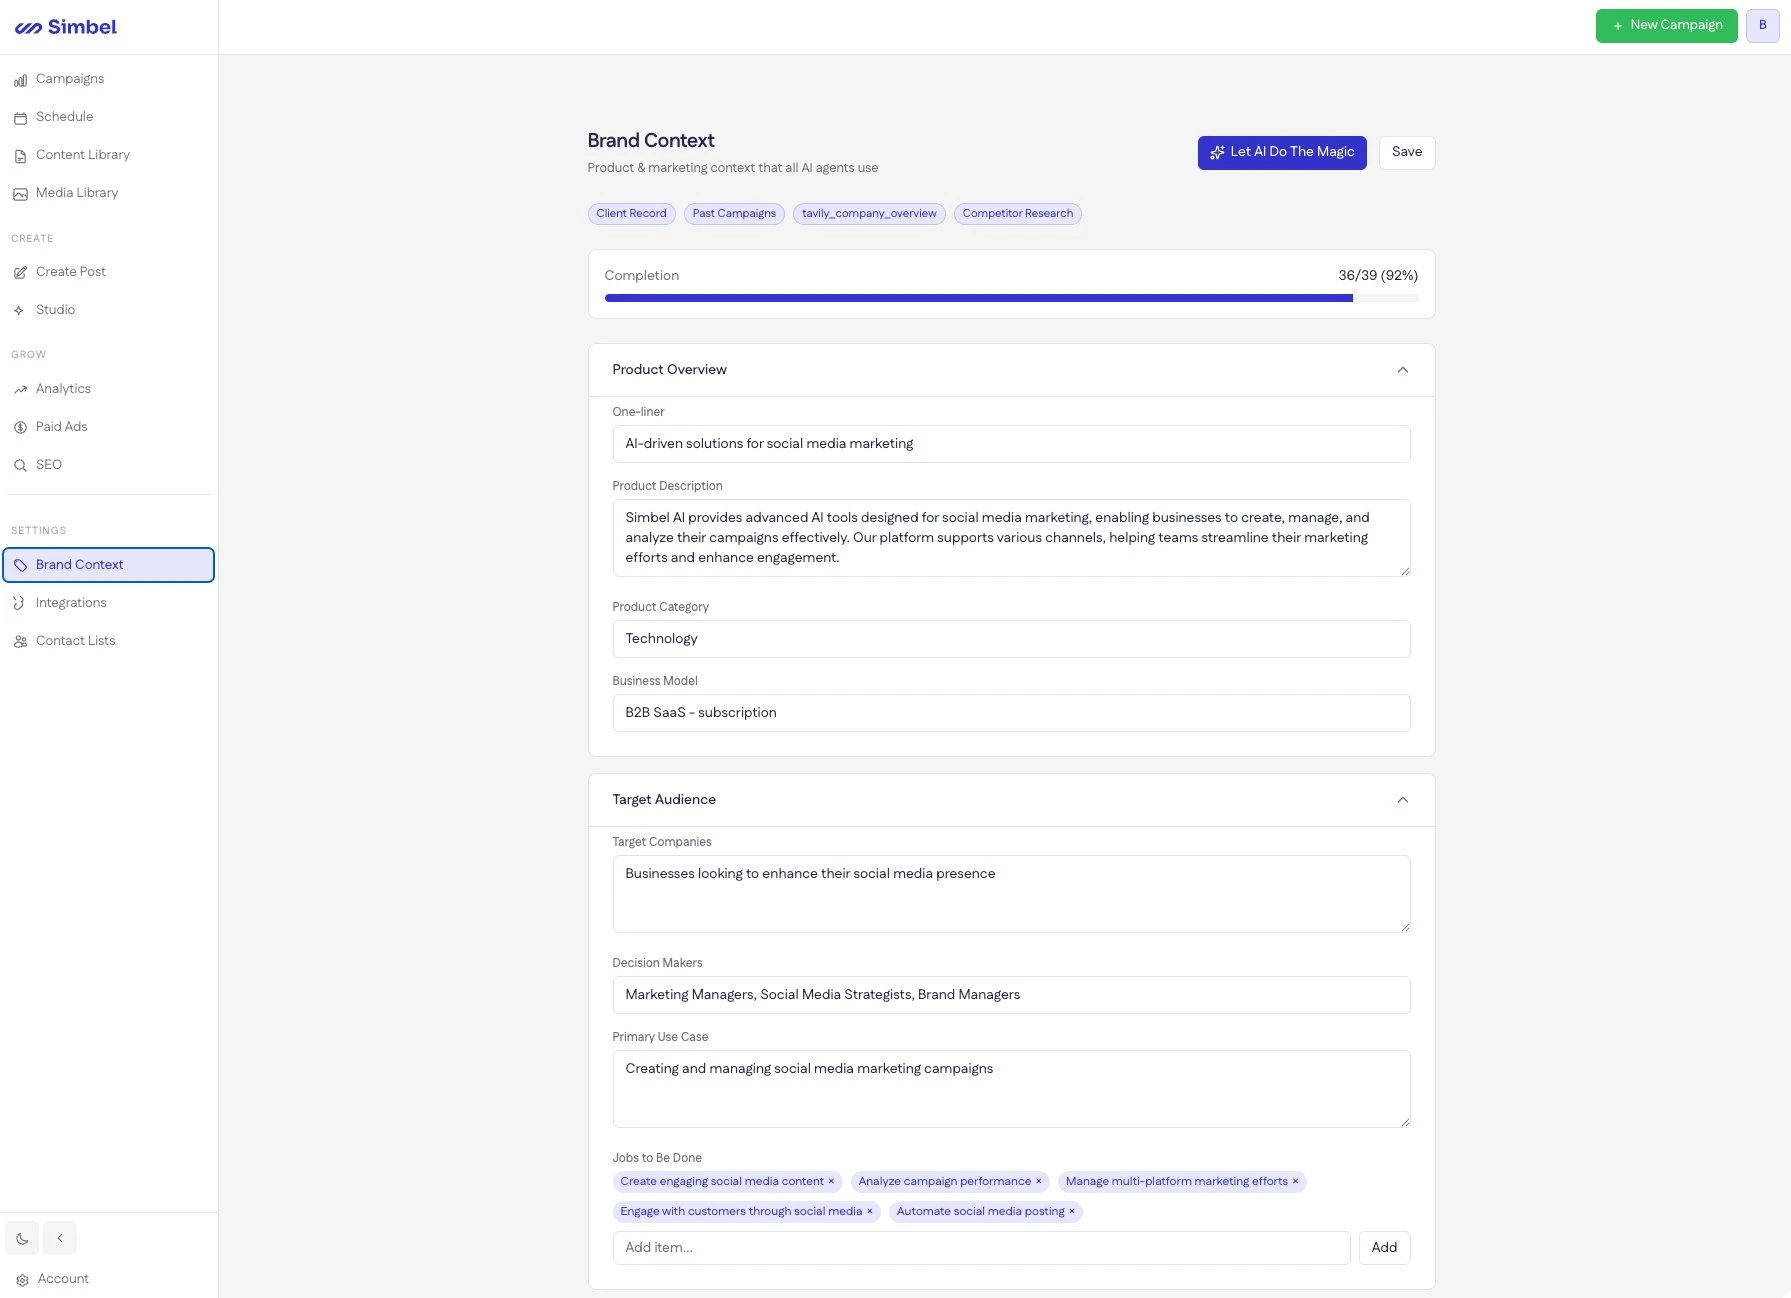Screen dimensions: 1791x1298
Task: Open Campaigns via its bar chart icon
Action: 20,80
